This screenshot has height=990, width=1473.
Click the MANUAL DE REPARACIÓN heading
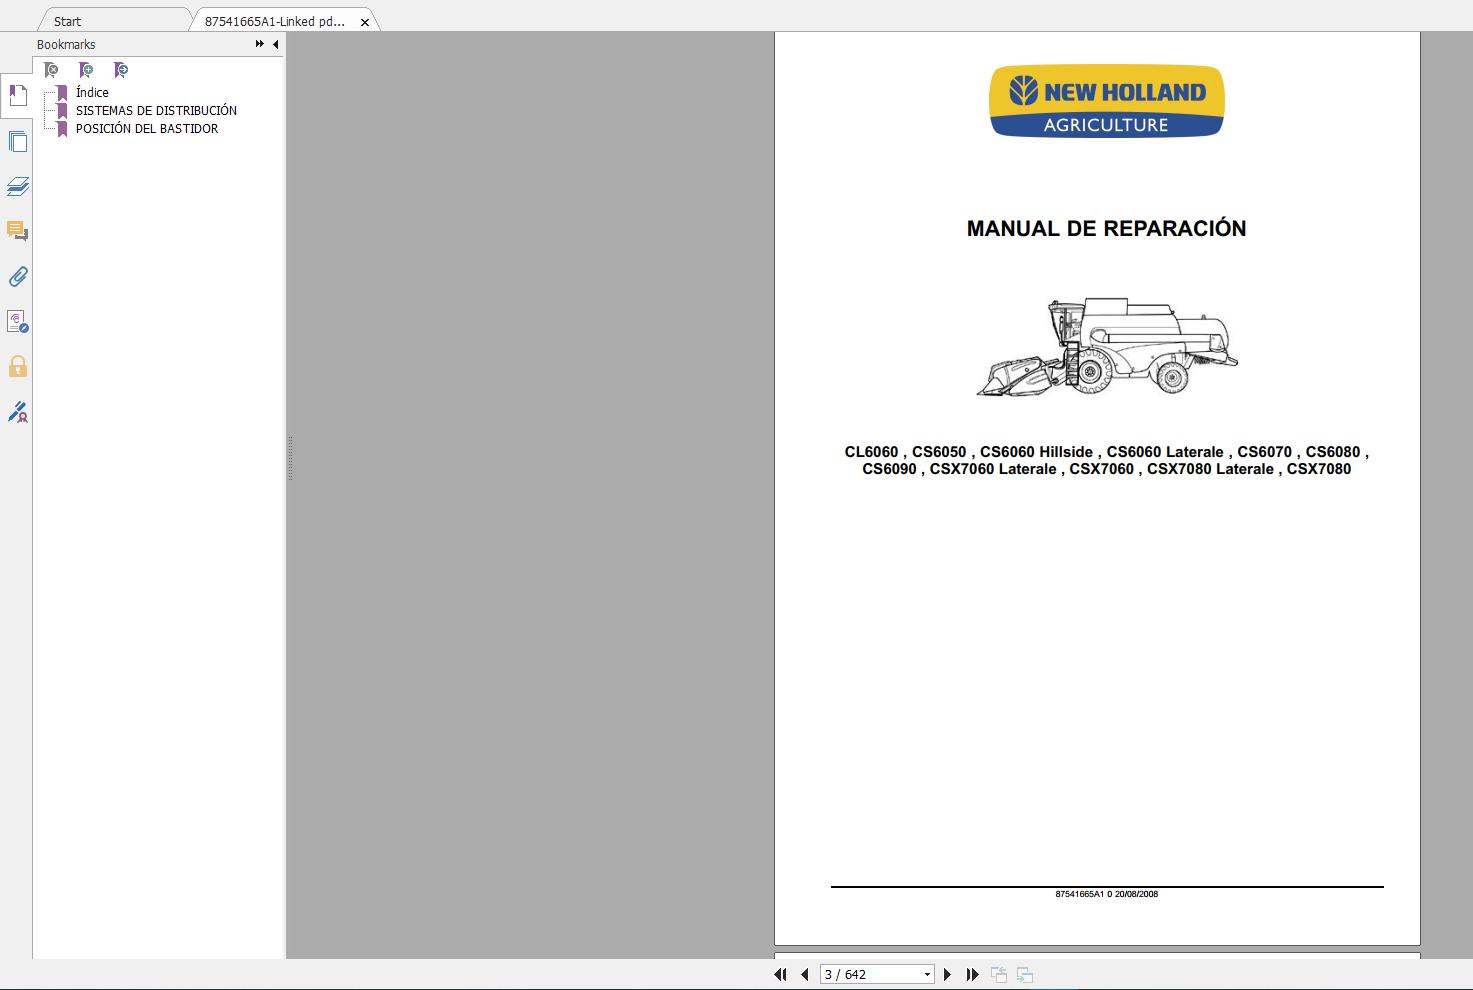1106,228
